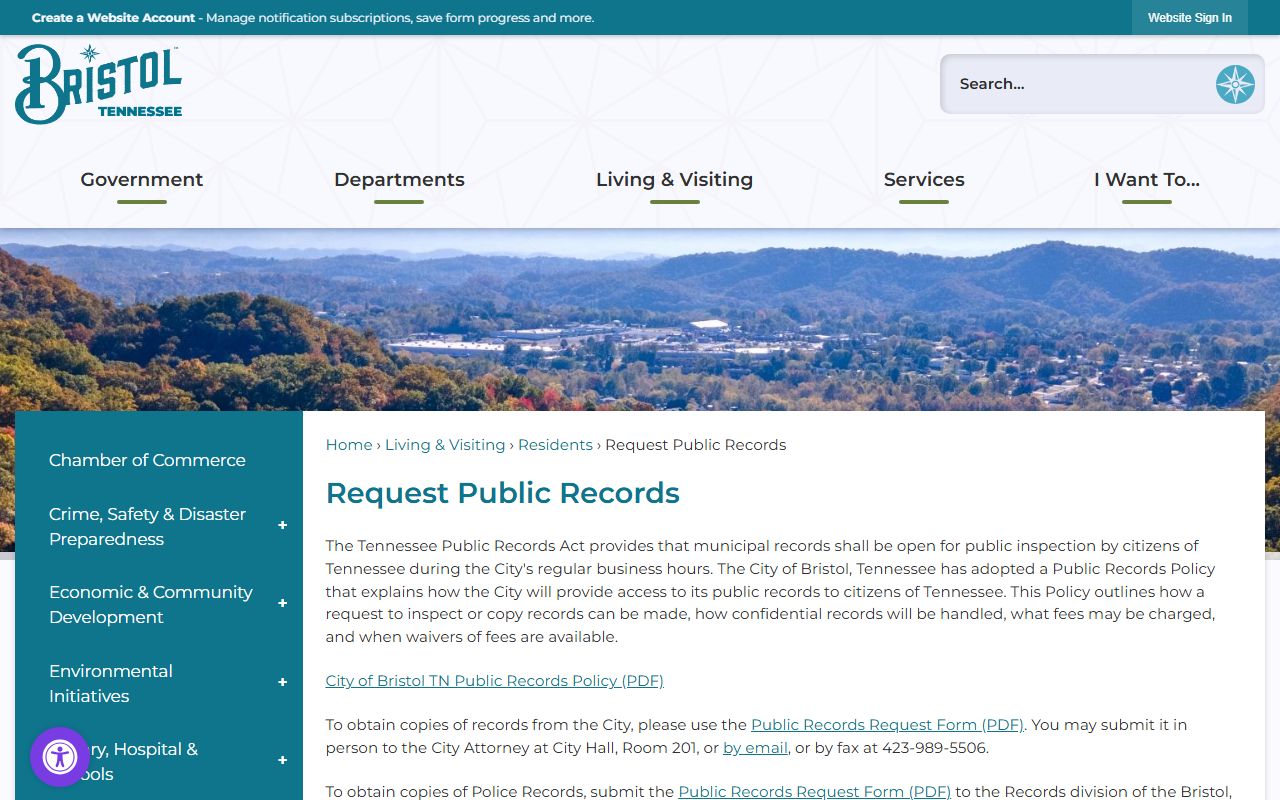Click the Request Public Records heading
Screen dimensions: 1280x800
[503, 493]
